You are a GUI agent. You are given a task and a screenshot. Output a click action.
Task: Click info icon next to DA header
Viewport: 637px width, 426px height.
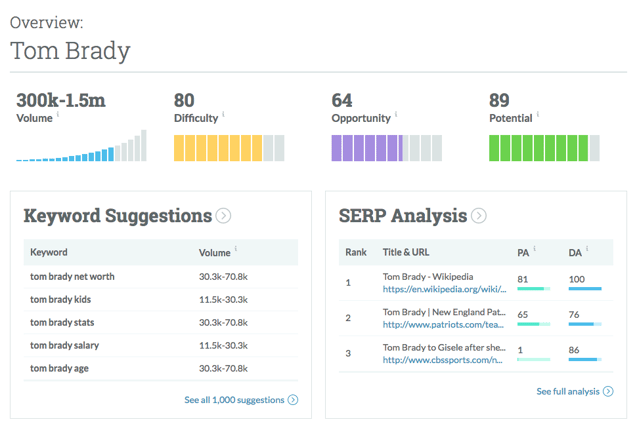coord(587,249)
